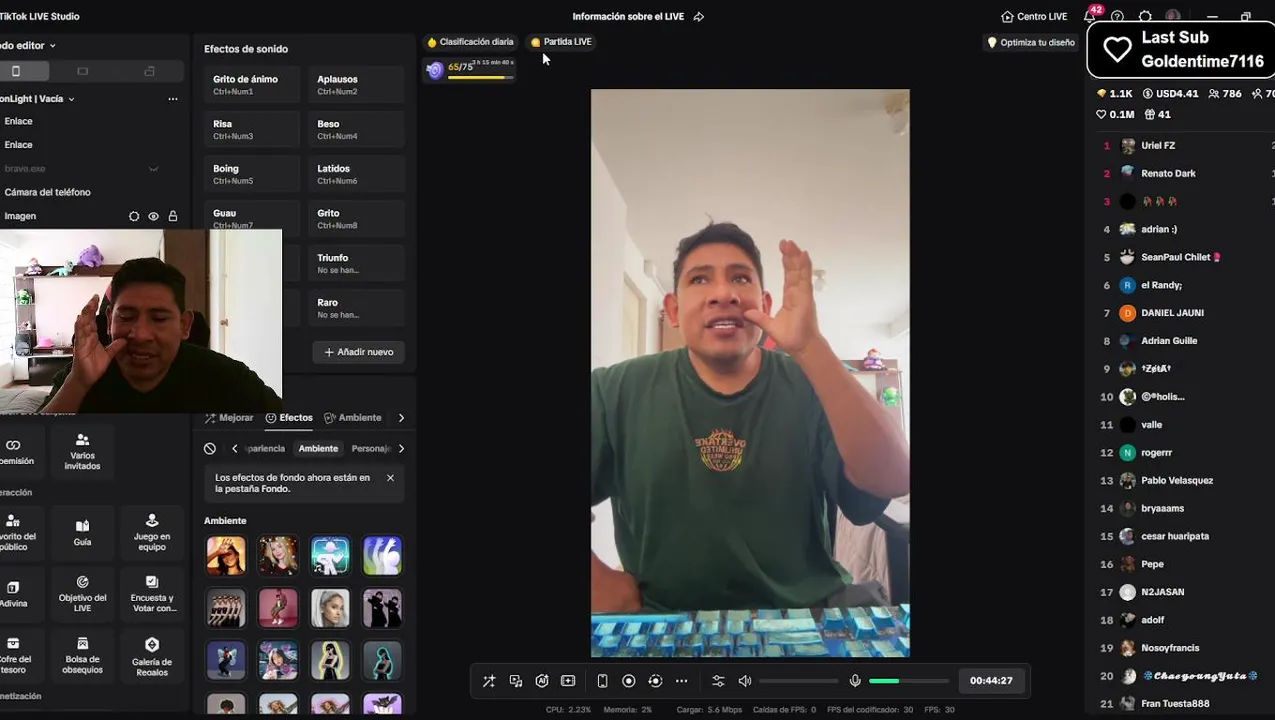1275x720 pixels.
Task: Show next effect categories with right chevron
Action: point(401,449)
